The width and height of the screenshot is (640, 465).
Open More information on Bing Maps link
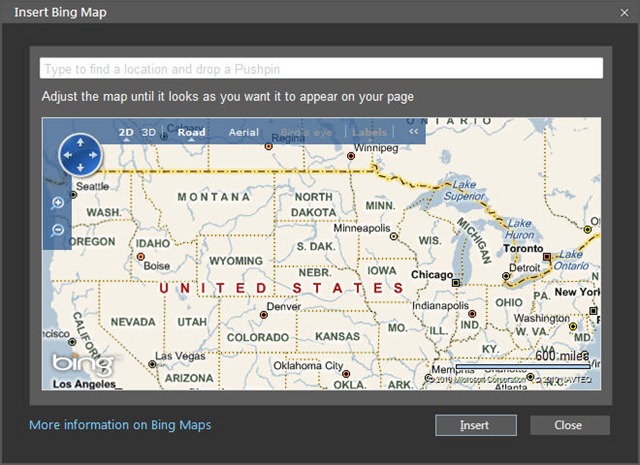coord(120,425)
